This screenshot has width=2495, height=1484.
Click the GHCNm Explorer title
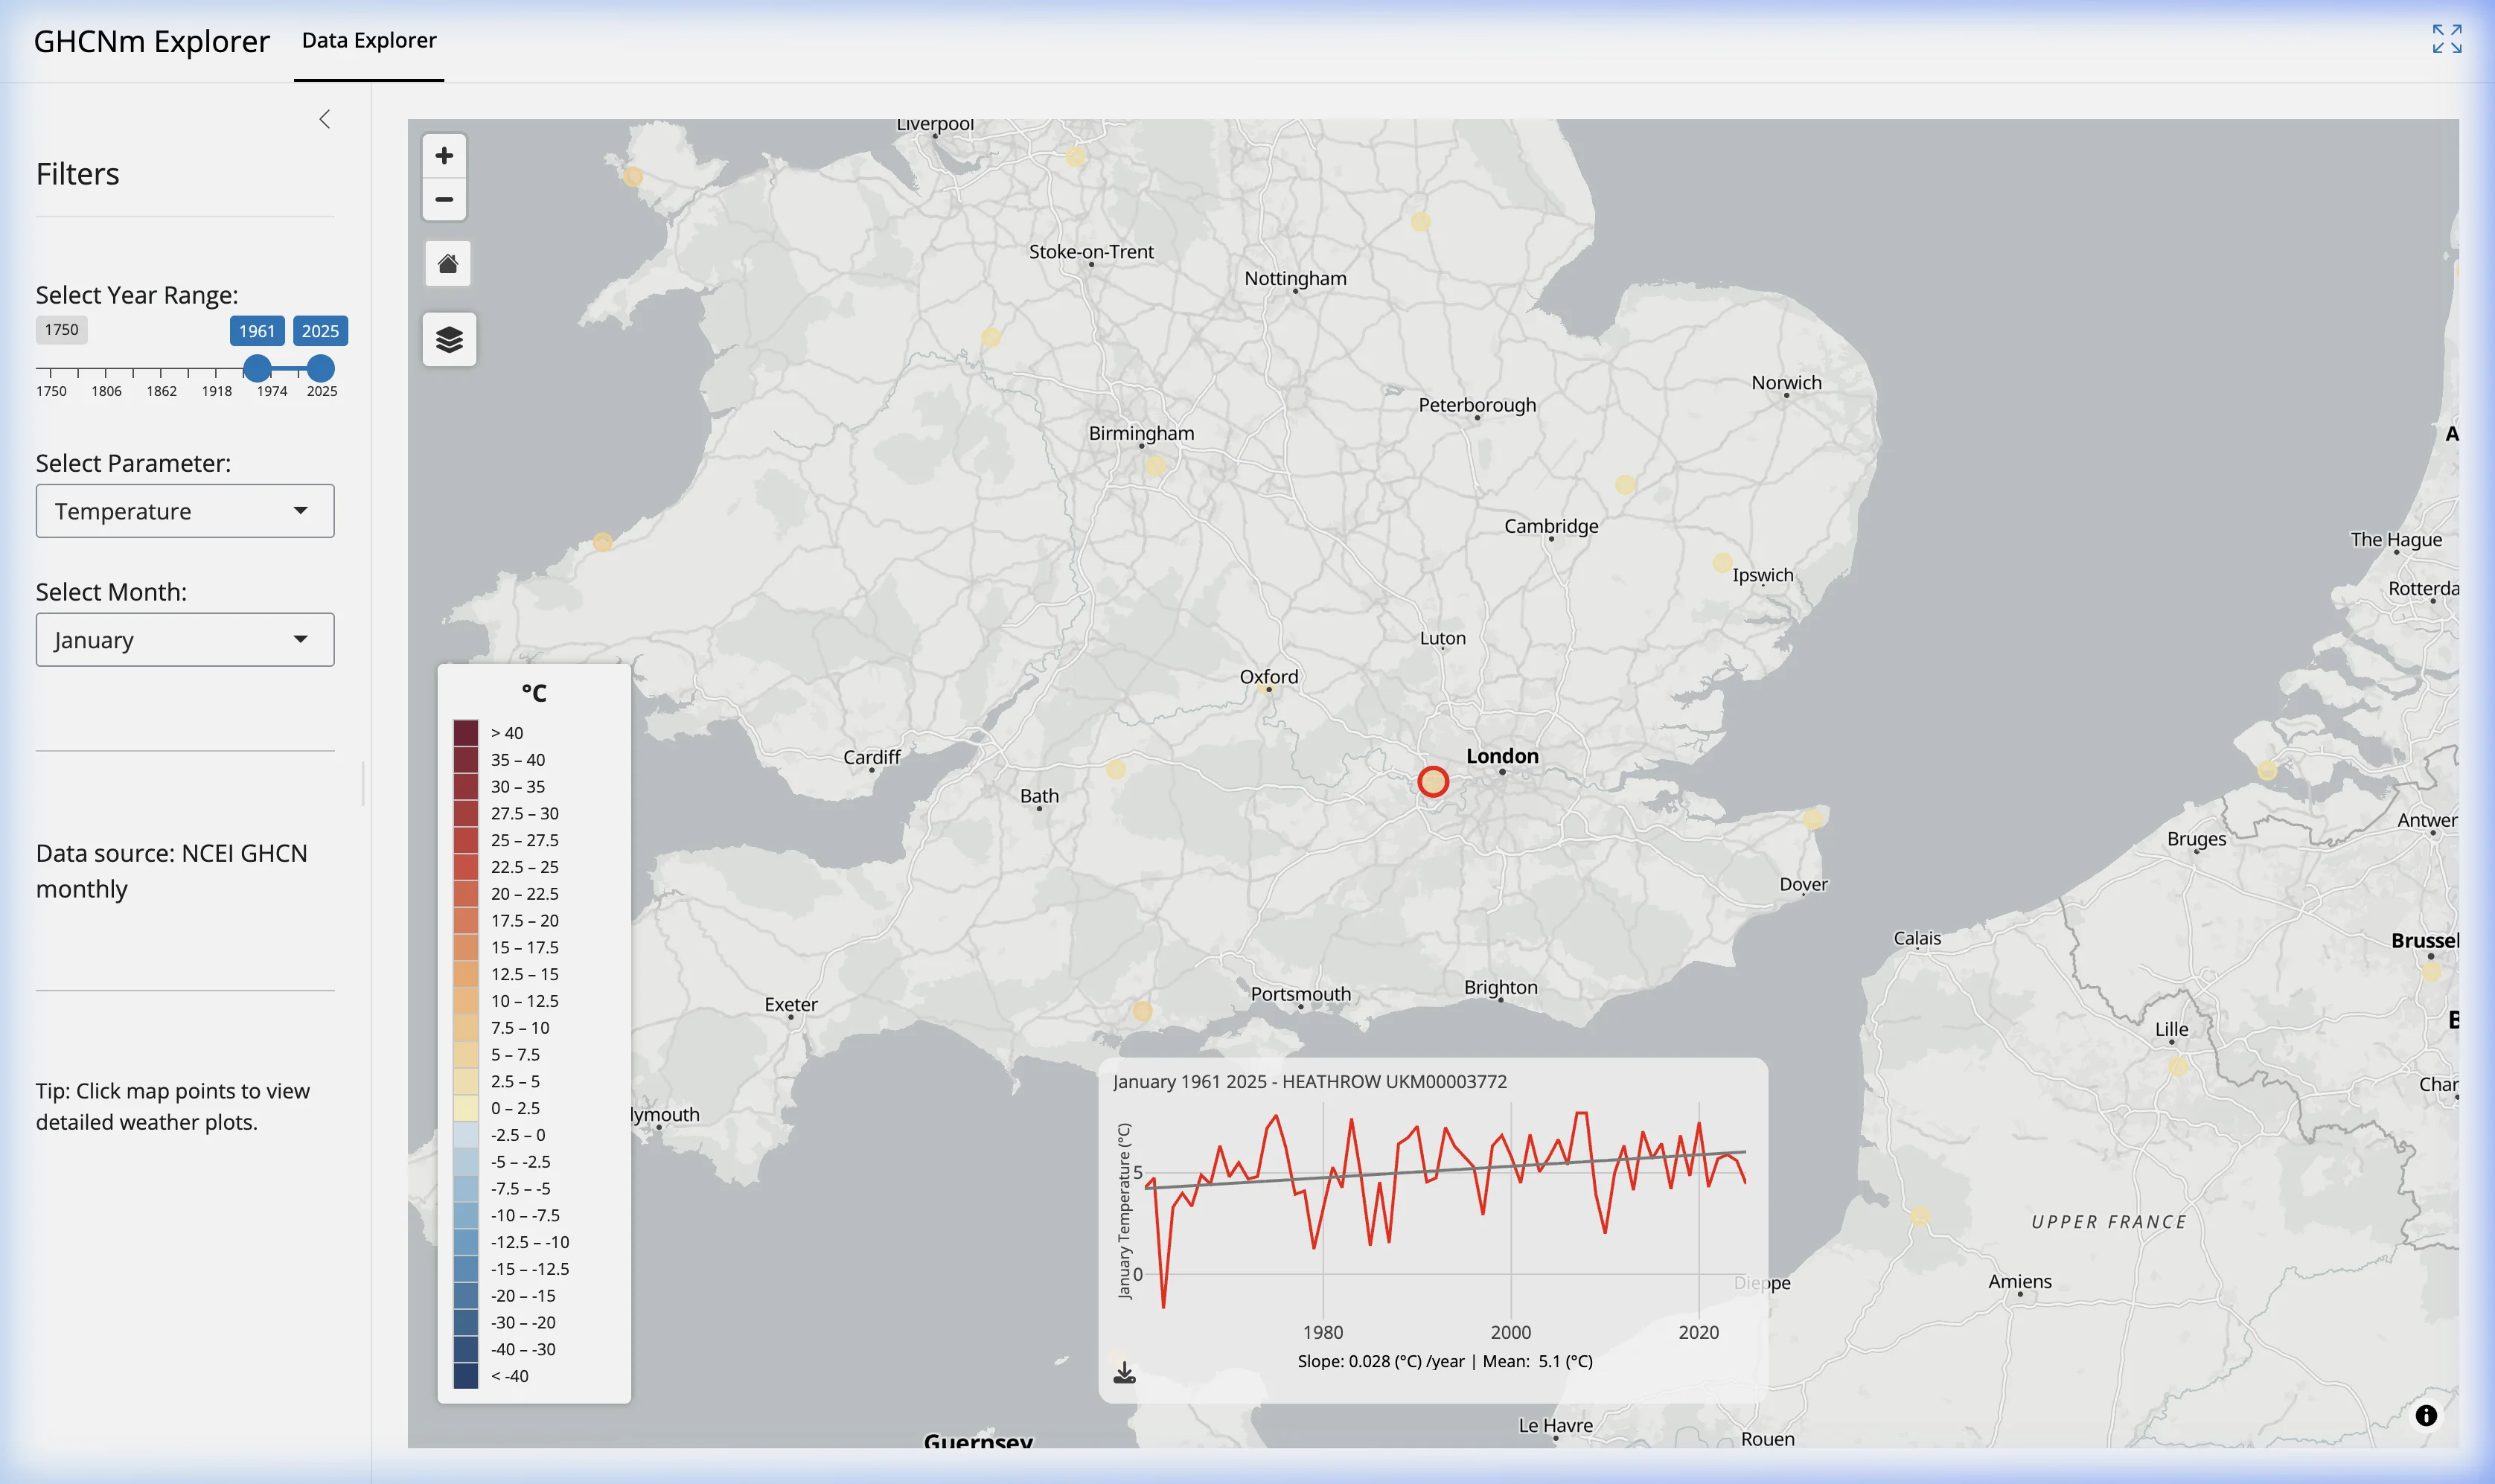point(150,41)
